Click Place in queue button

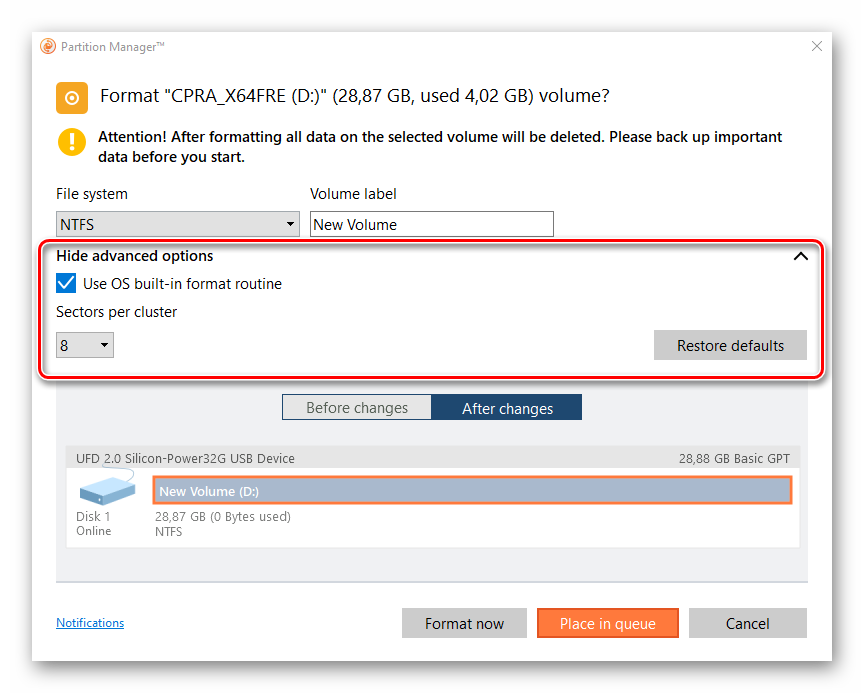pyautogui.click(x=607, y=623)
